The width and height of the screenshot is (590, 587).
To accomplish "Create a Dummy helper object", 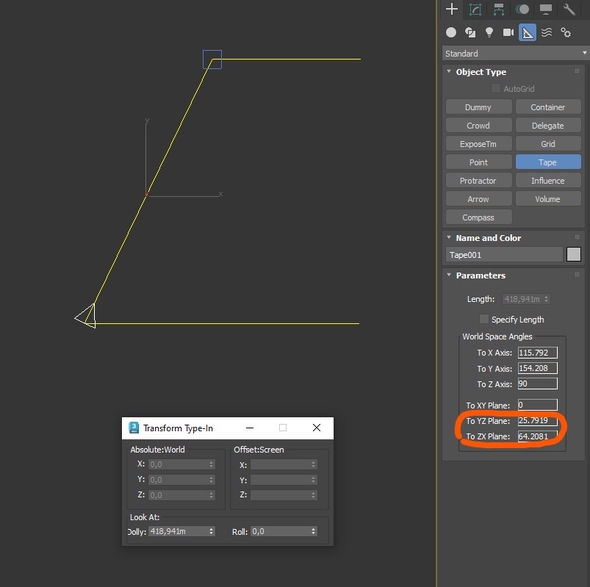I will pyautogui.click(x=479, y=107).
